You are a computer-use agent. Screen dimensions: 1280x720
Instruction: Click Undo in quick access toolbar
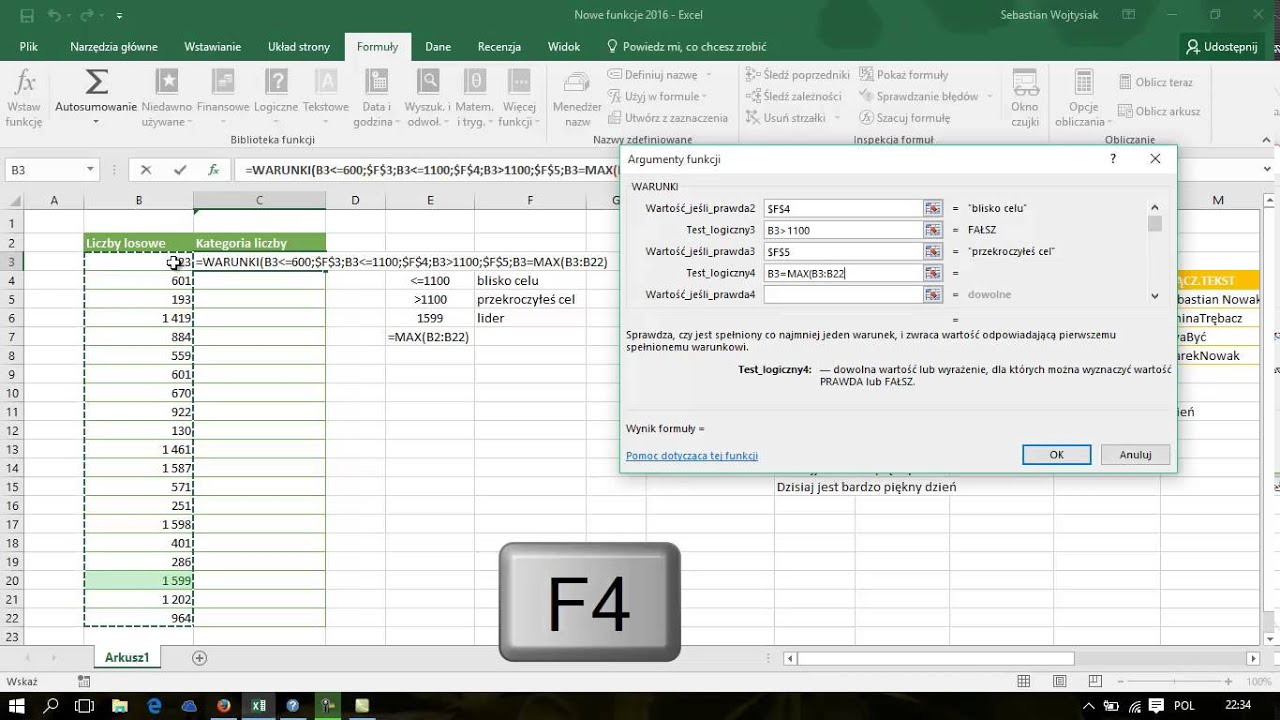click(x=54, y=15)
